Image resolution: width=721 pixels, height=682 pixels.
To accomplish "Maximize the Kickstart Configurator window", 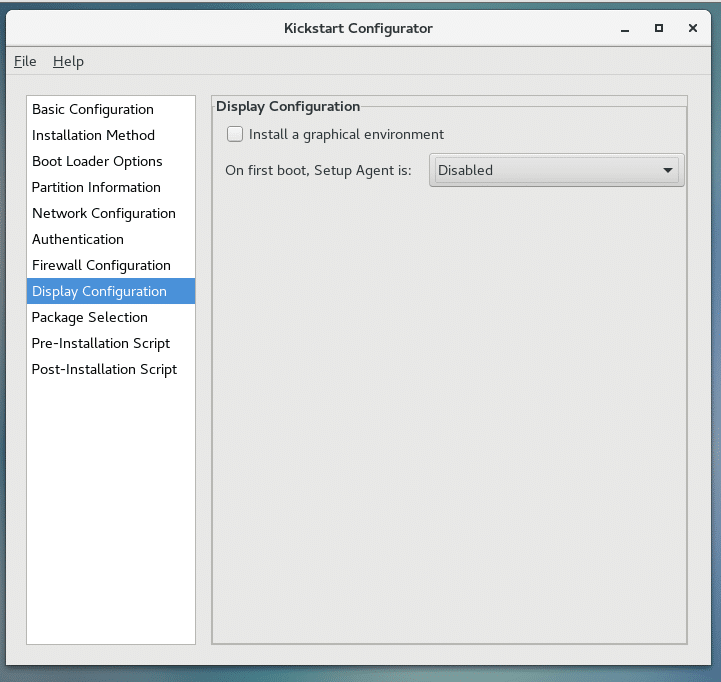I will [659, 28].
